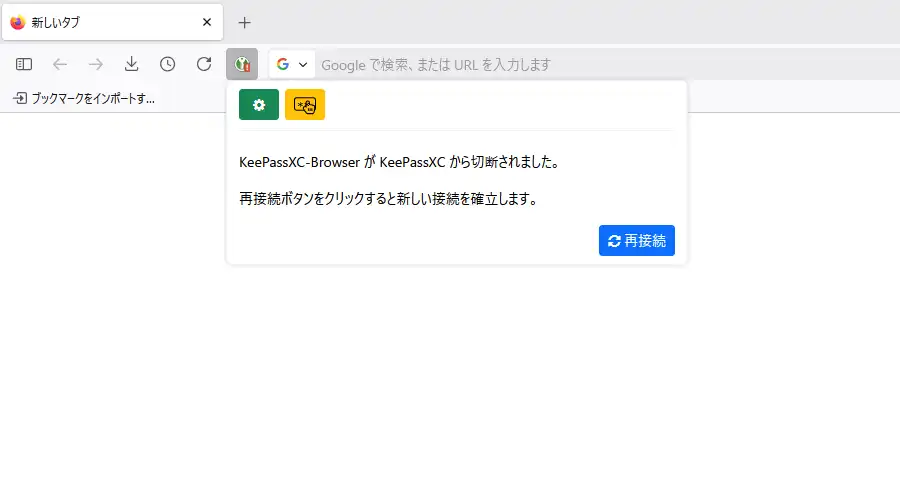Toggle the Firefox sidebar icon
Screen dimensions: 900x500
(24, 64)
